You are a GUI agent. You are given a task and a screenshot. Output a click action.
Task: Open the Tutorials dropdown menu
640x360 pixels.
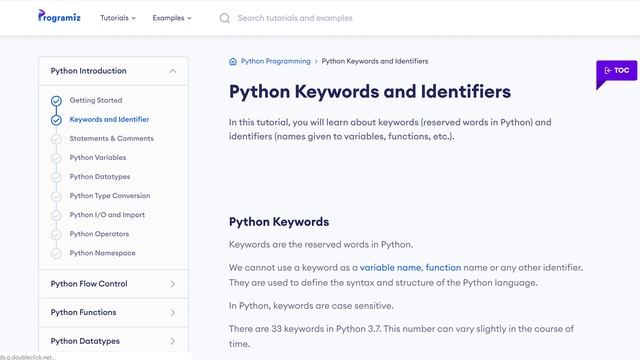(118, 18)
